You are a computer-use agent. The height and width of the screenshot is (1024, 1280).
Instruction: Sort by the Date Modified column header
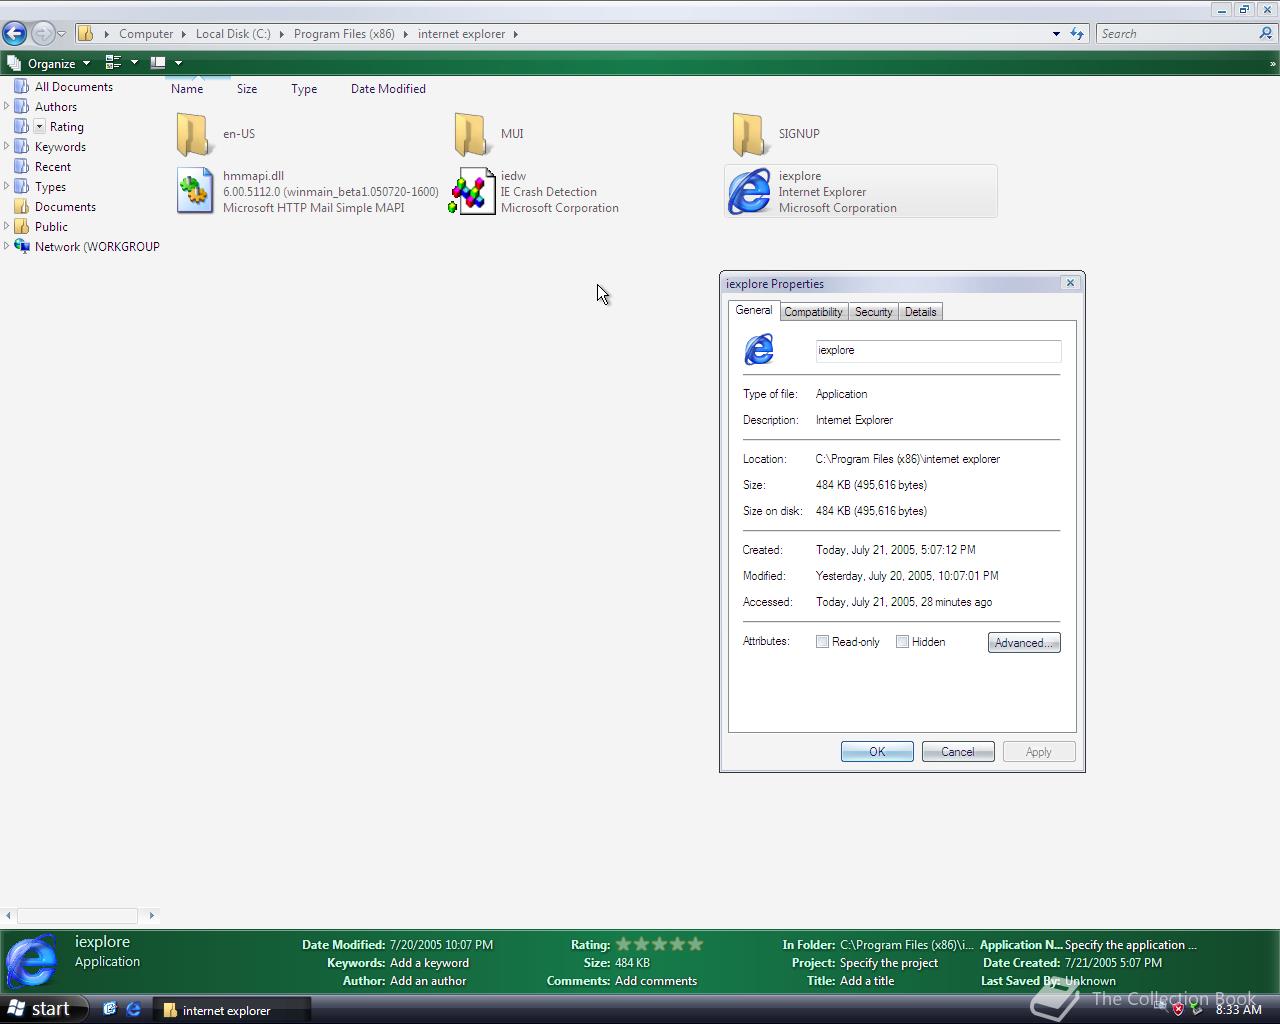click(388, 89)
